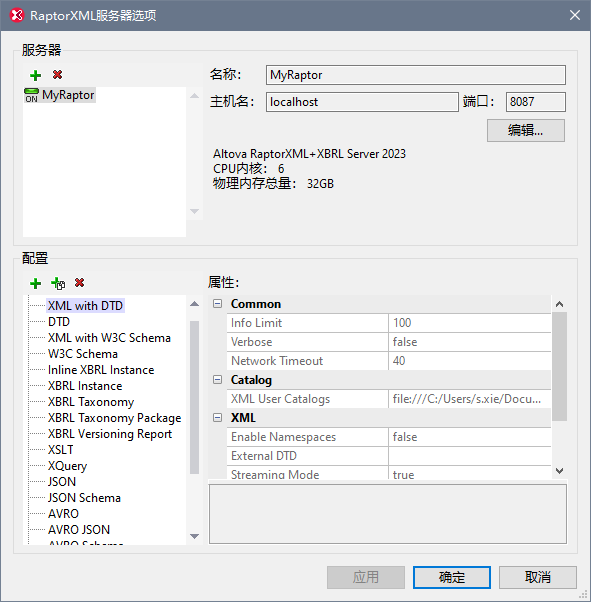Screen dimensions: 591x602
Task: Click Network Timeout value 40
Action: click(470, 361)
